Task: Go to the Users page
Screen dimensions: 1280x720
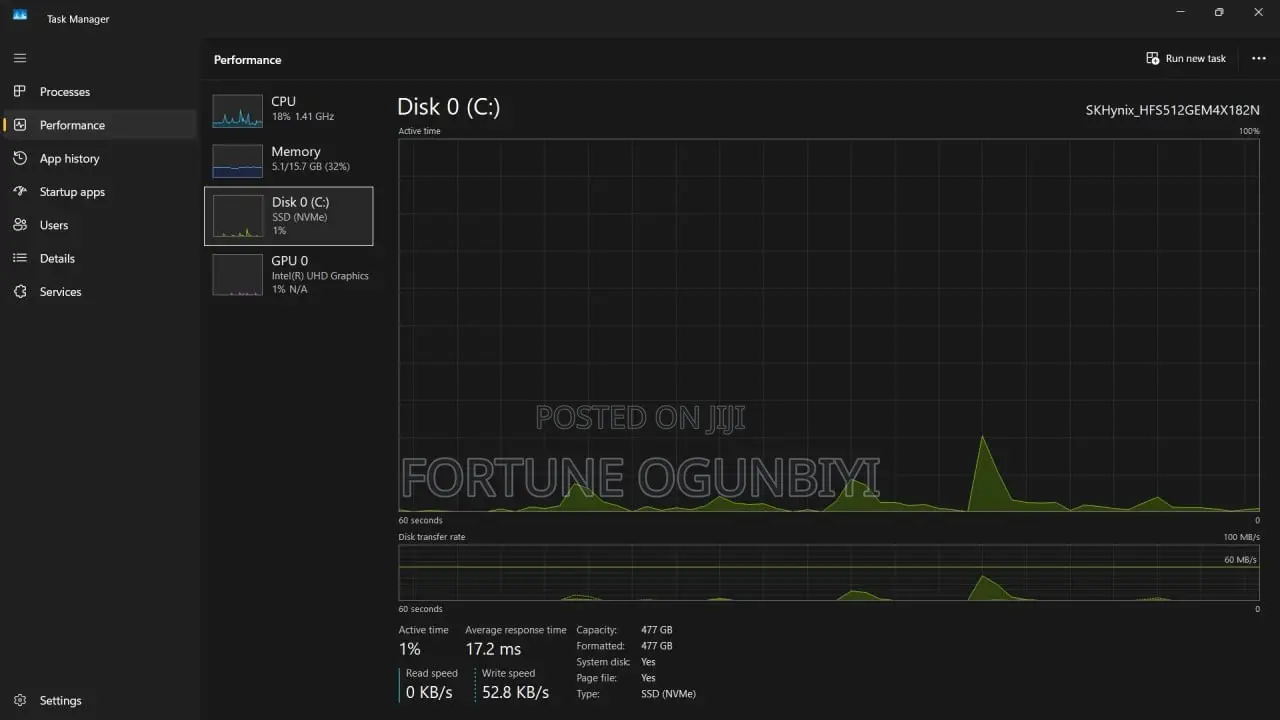Action: tap(100, 225)
